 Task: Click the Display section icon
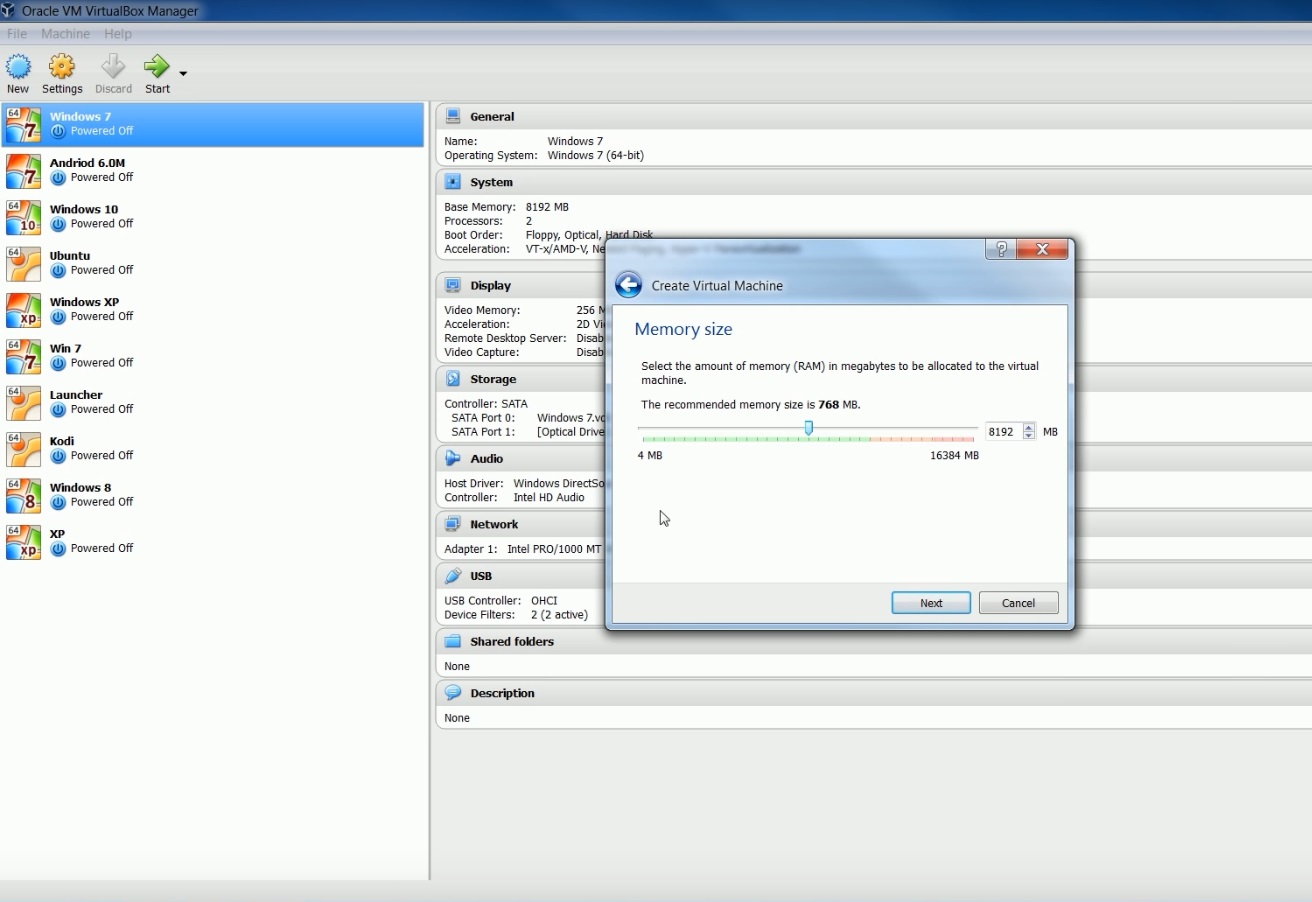click(453, 285)
